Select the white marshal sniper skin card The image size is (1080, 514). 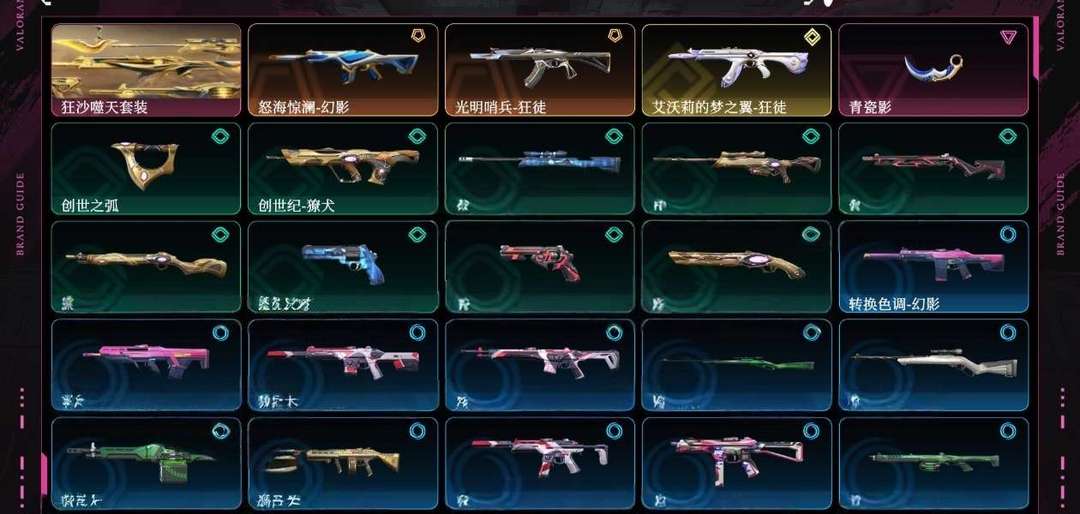[934, 365]
